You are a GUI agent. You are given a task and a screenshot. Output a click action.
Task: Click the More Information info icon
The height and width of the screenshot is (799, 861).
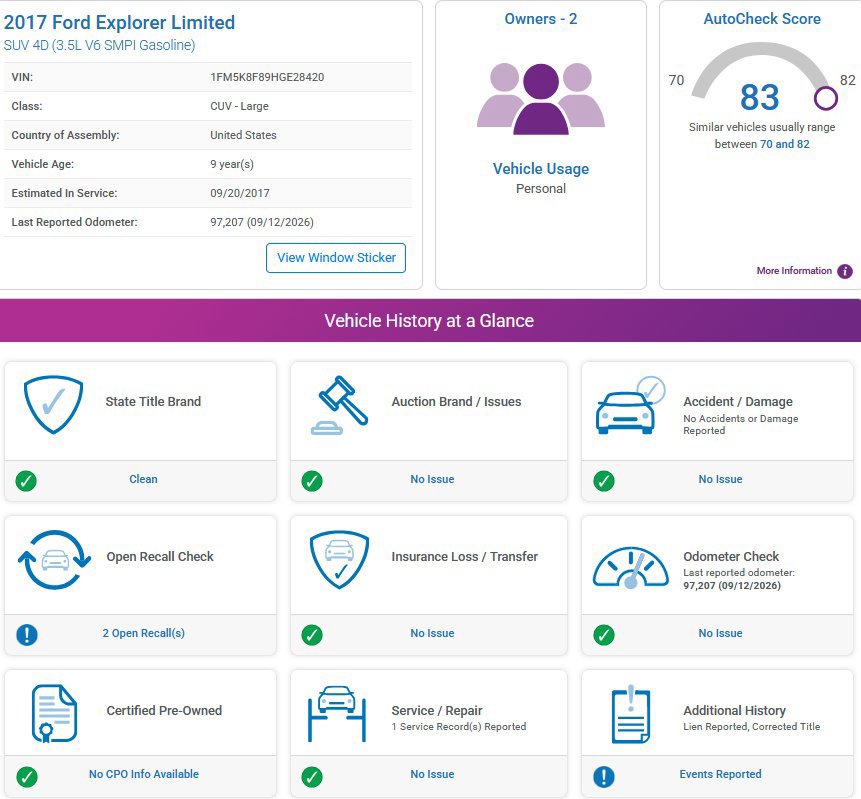[845, 271]
